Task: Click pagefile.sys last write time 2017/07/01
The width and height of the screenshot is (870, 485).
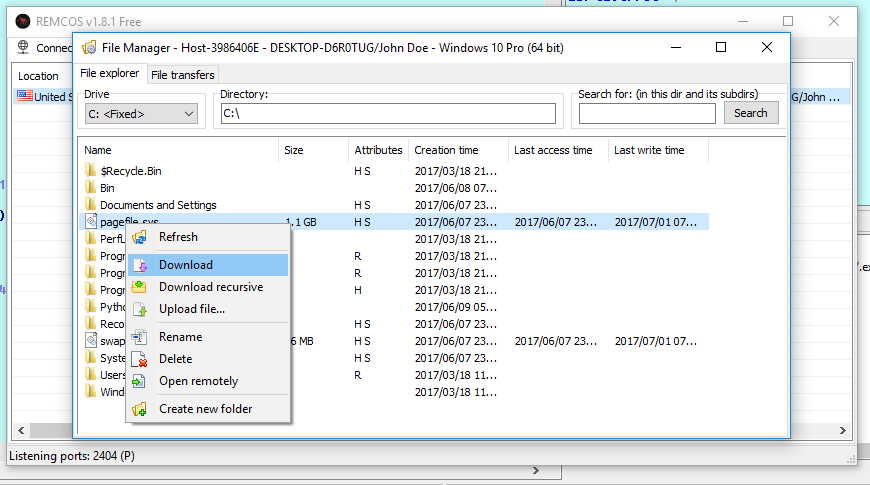Action: [x=655, y=223]
